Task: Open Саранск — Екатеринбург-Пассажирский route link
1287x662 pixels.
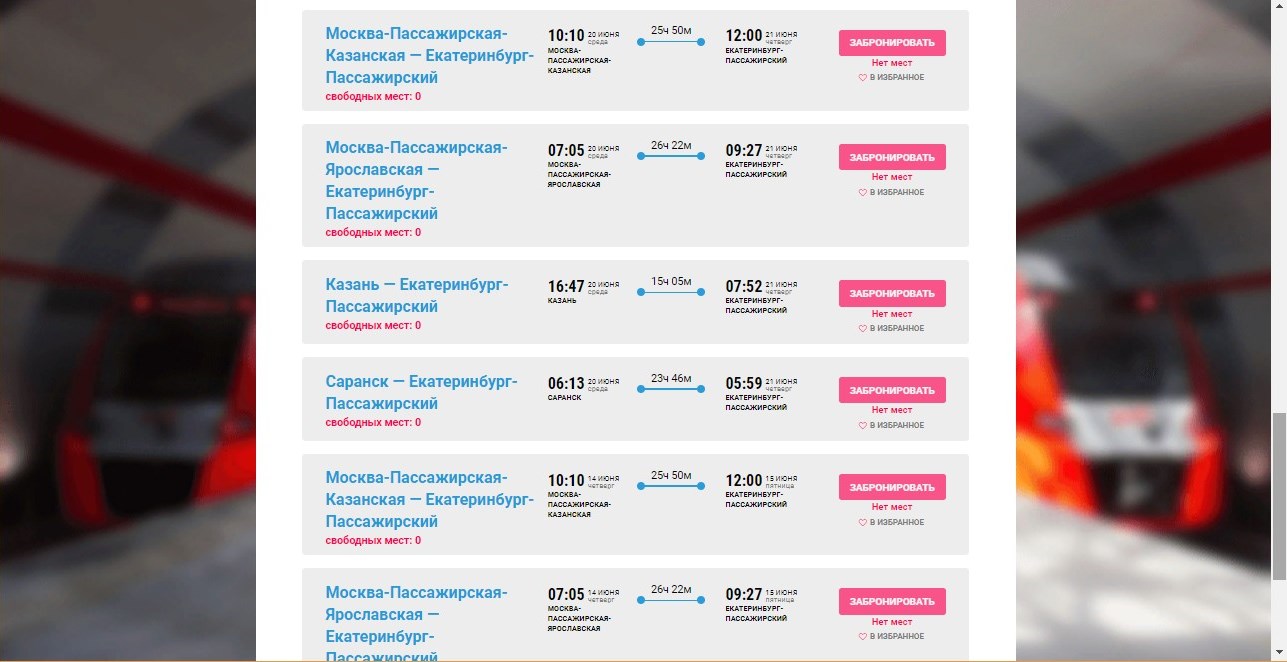Action: pos(421,392)
